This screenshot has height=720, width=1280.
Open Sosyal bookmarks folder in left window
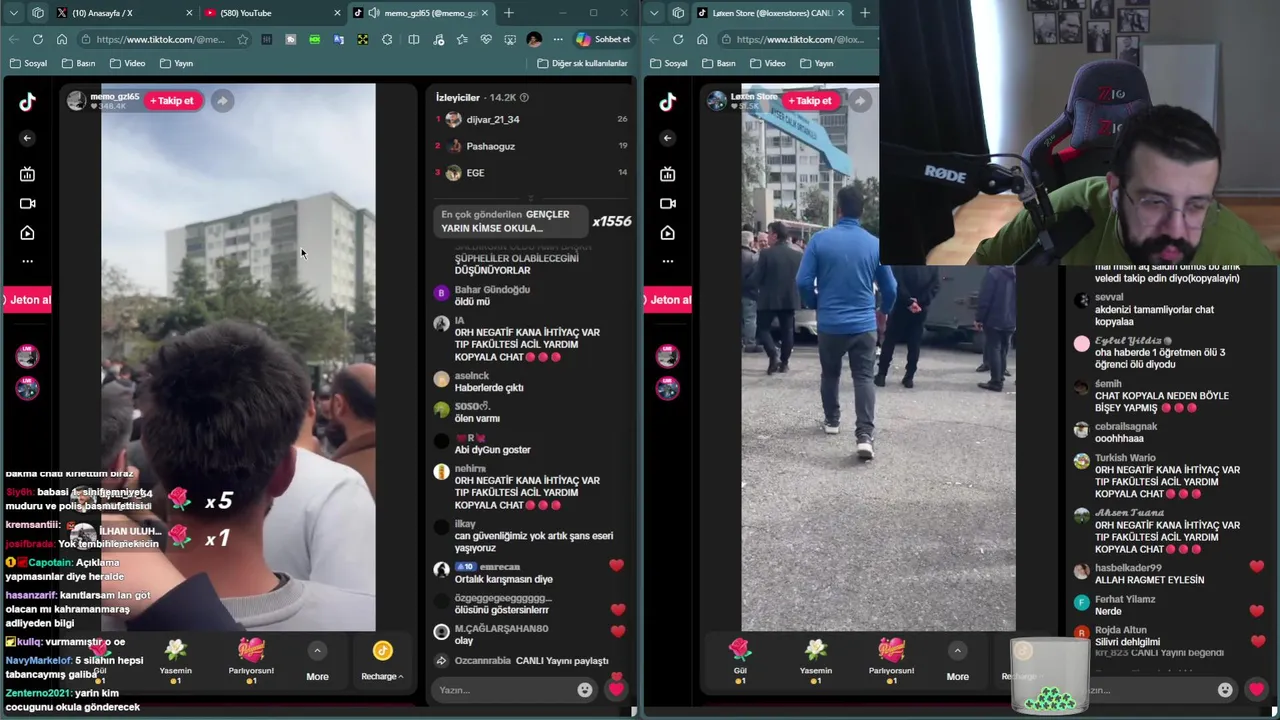28,63
